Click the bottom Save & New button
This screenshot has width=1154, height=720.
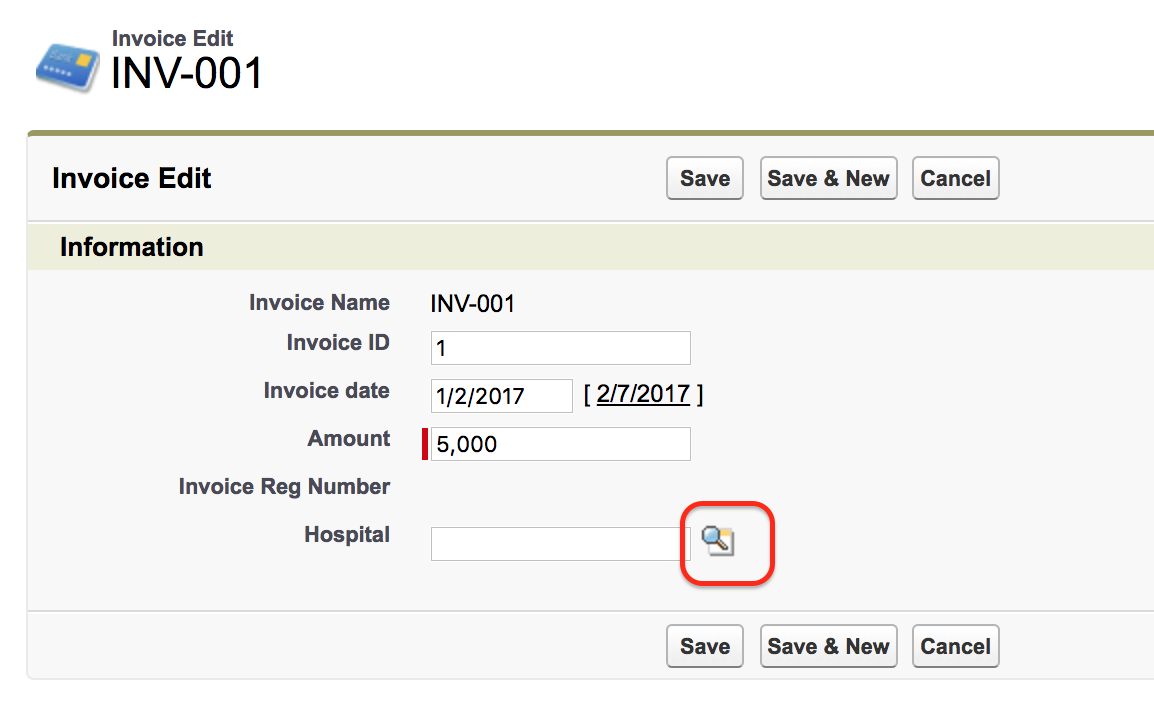(x=828, y=646)
